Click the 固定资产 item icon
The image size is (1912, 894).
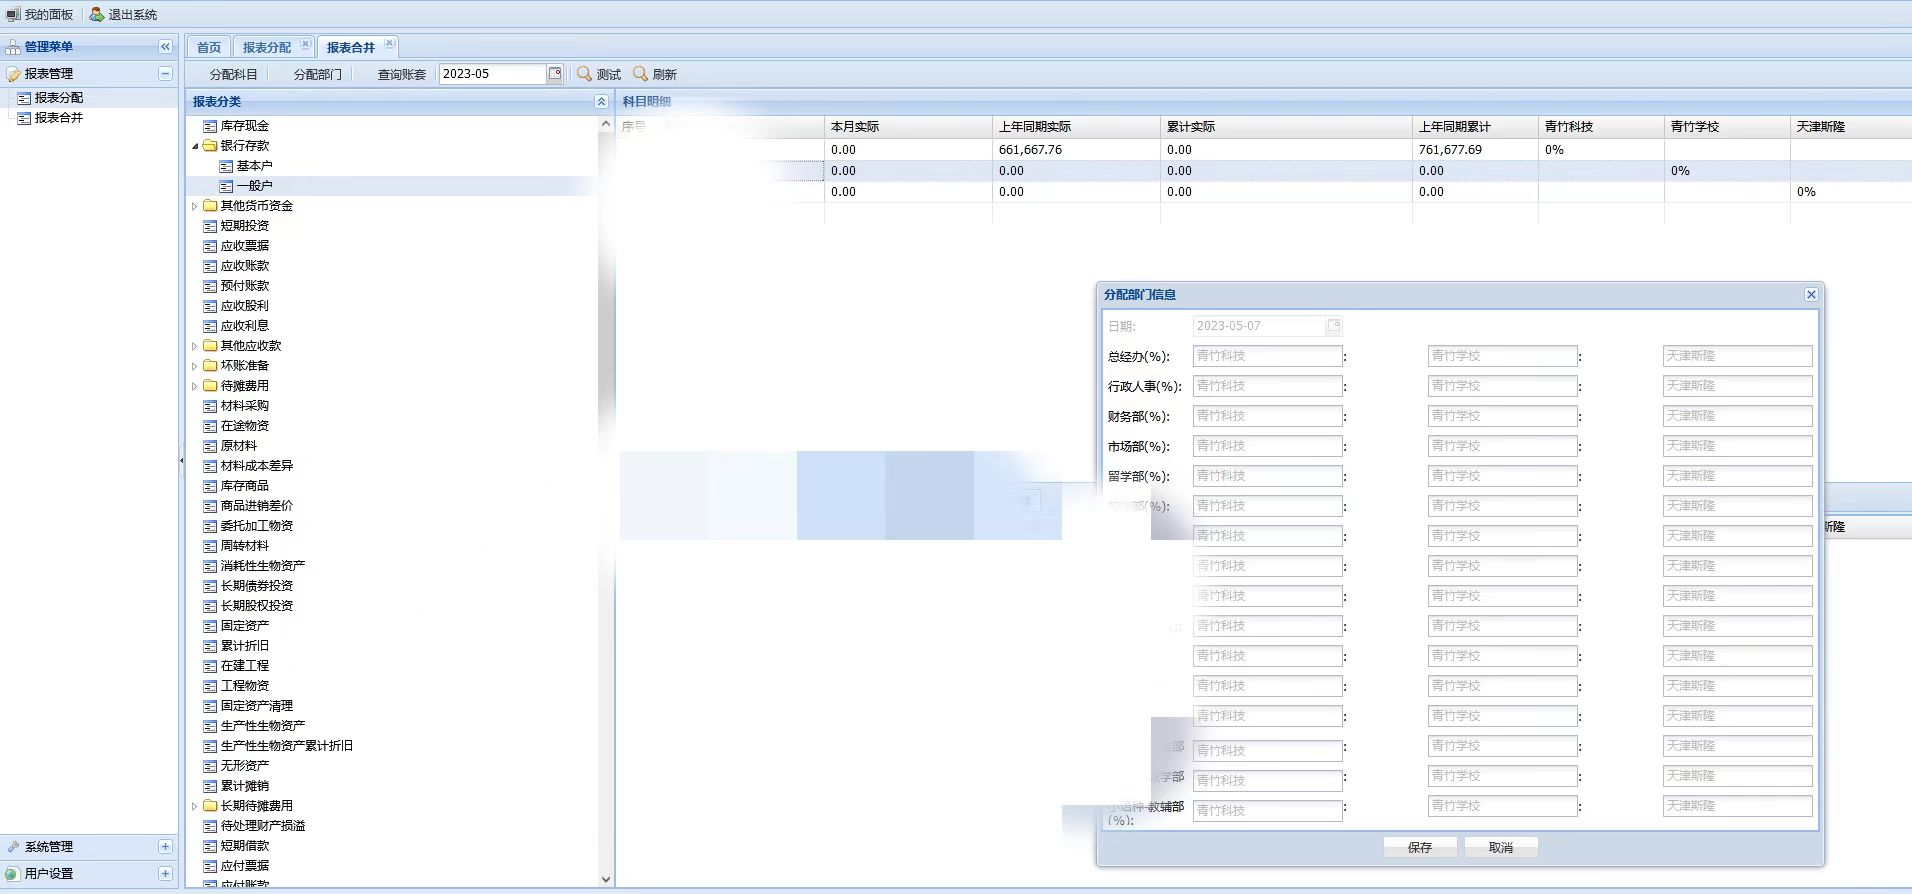pos(210,626)
